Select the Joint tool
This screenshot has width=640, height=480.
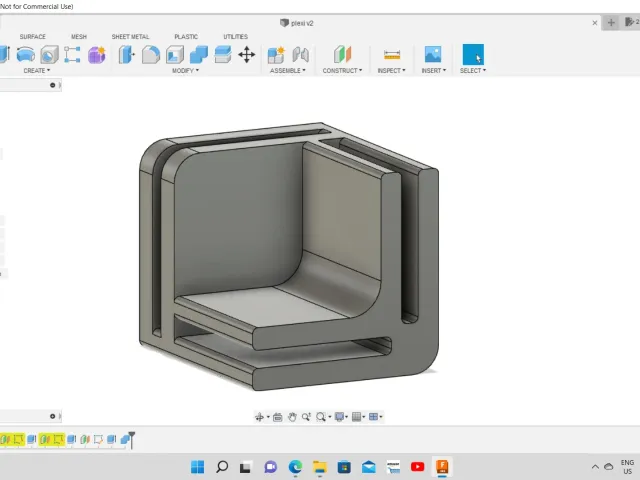300,54
